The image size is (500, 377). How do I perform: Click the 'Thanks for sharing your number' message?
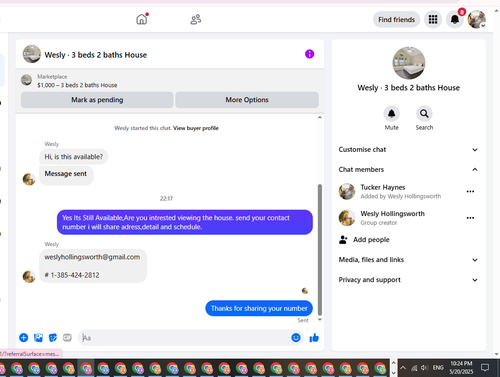pyautogui.click(x=259, y=308)
